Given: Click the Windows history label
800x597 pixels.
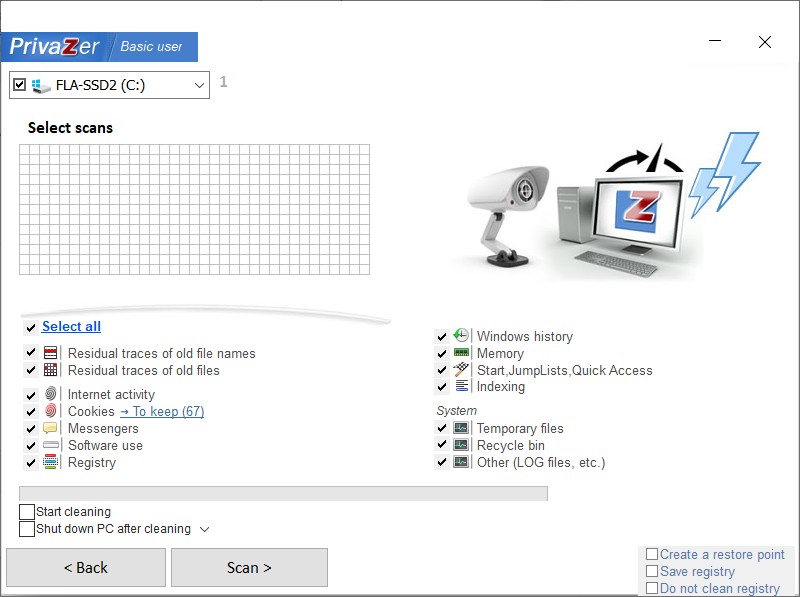Looking at the screenshot, I should tap(524, 336).
